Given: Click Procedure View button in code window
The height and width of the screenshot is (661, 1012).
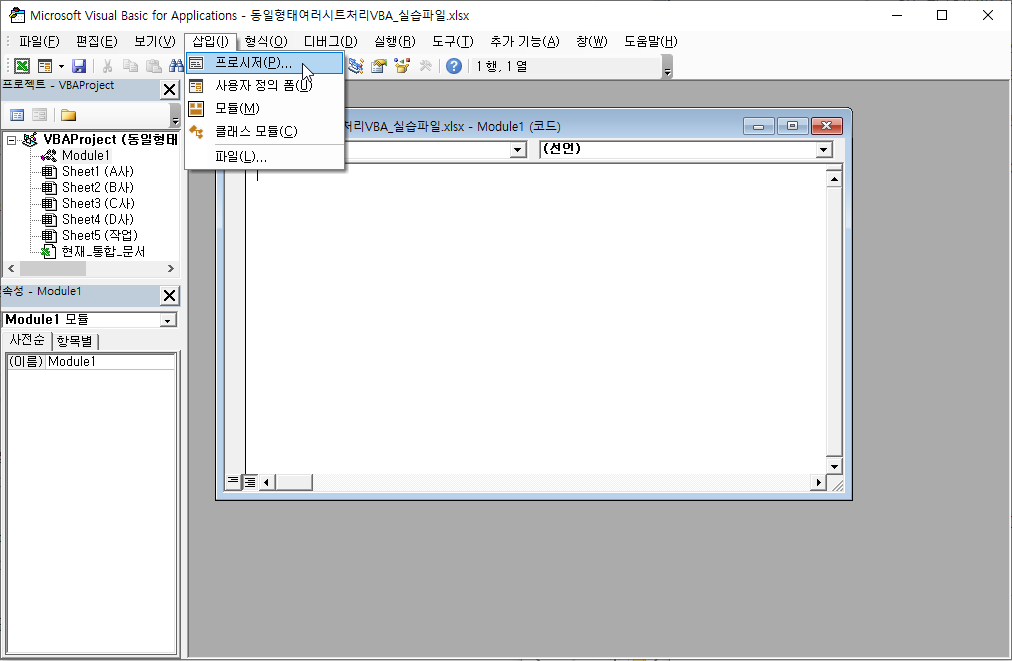Looking at the screenshot, I should pos(233,482).
